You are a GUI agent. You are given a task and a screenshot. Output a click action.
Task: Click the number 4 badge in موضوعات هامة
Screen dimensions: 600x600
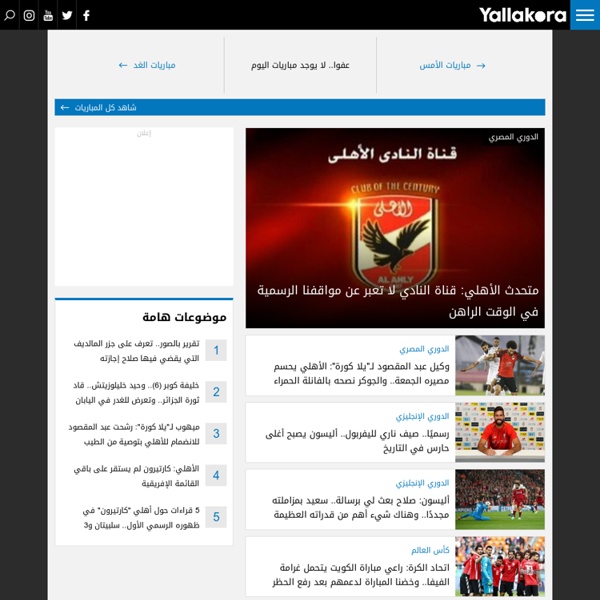[x=216, y=475]
